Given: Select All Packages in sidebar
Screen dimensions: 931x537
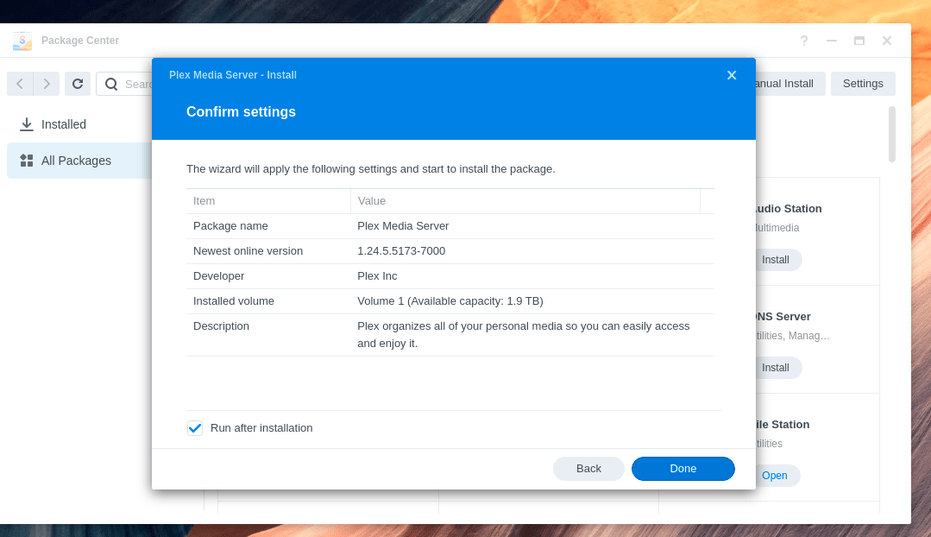Looking at the screenshot, I should point(79,160).
